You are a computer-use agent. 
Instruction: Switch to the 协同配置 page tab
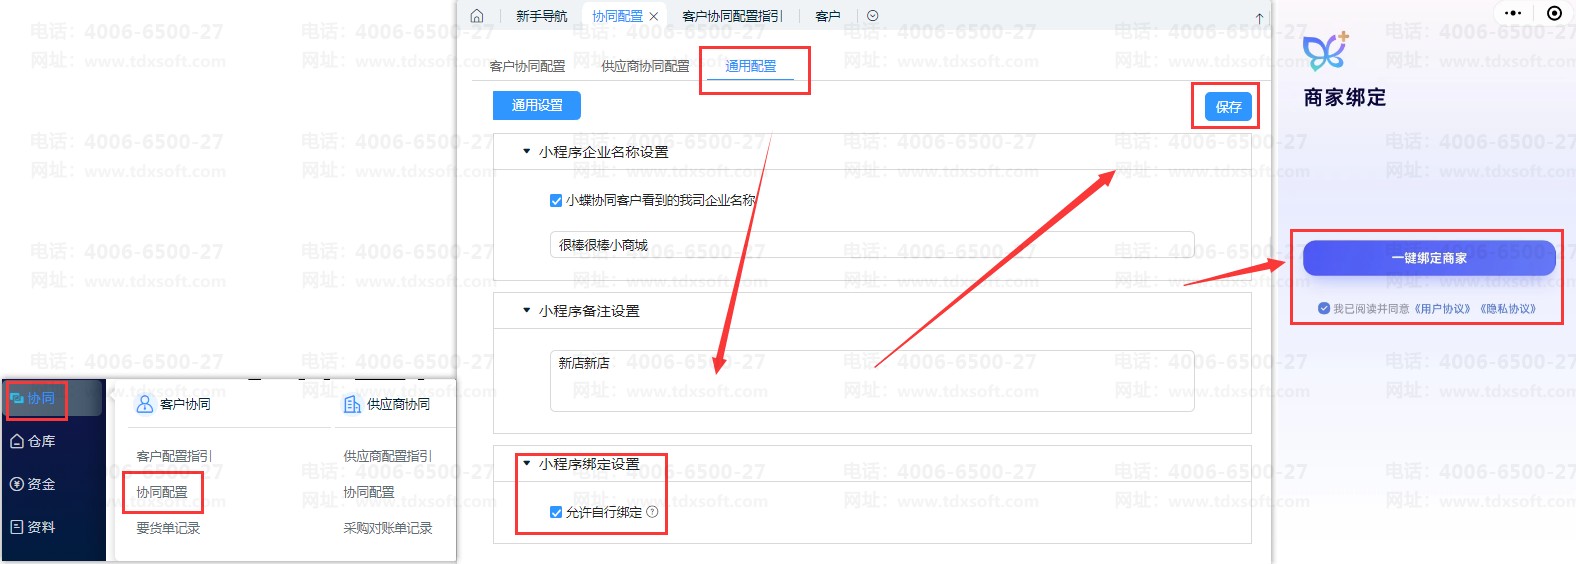[x=617, y=16]
